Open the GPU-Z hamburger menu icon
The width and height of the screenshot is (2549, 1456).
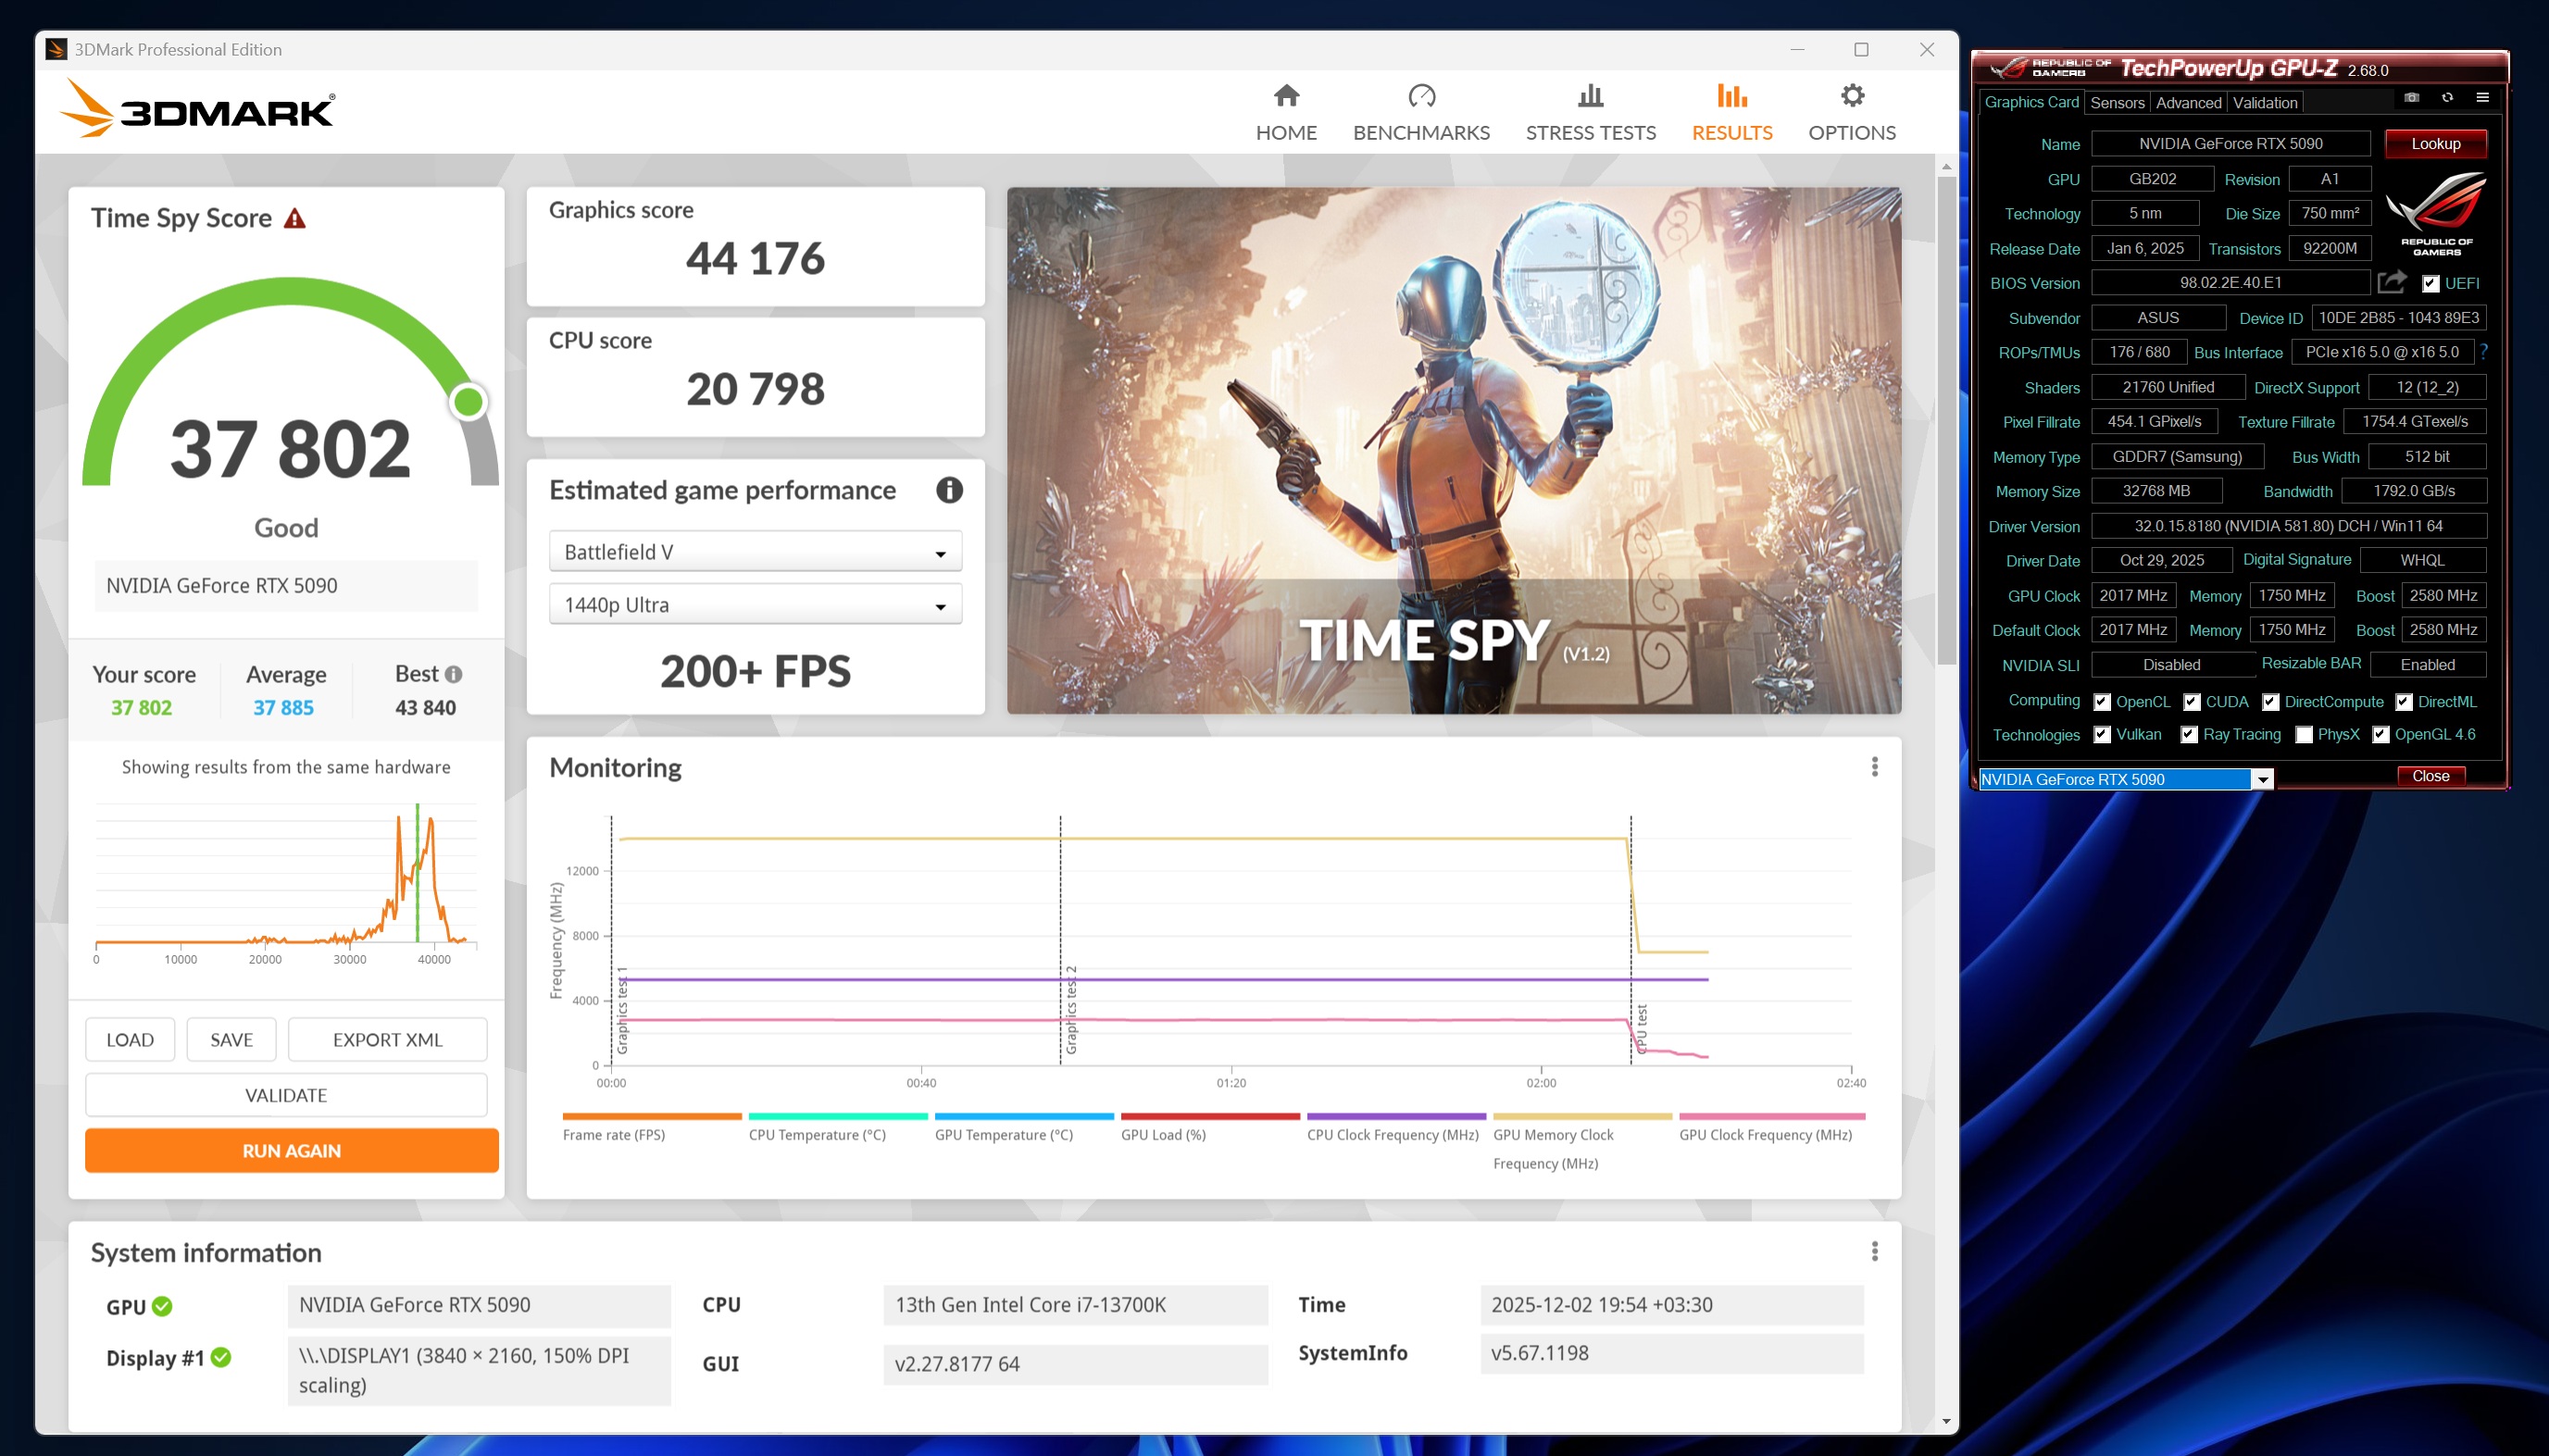[x=2482, y=98]
